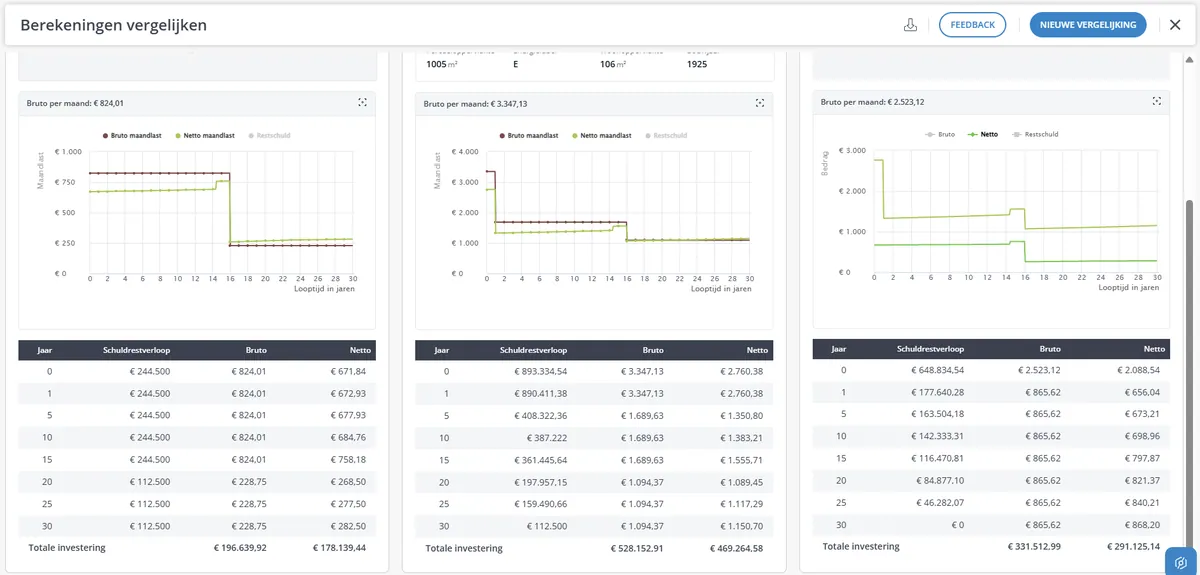Toggle Netto series in the third chart

(x=984, y=134)
